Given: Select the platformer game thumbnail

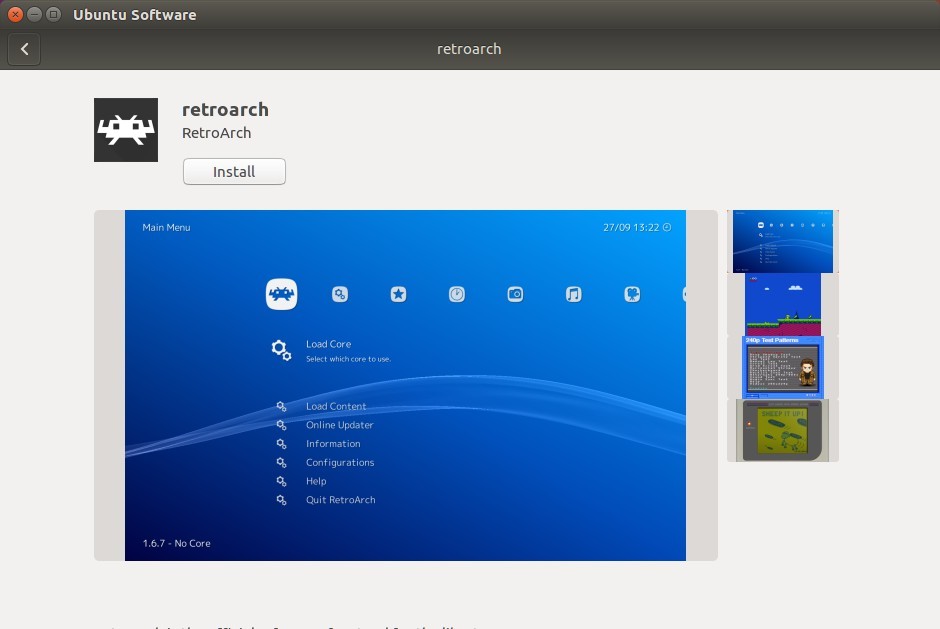Looking at the screenshot, I should [782, 305].
